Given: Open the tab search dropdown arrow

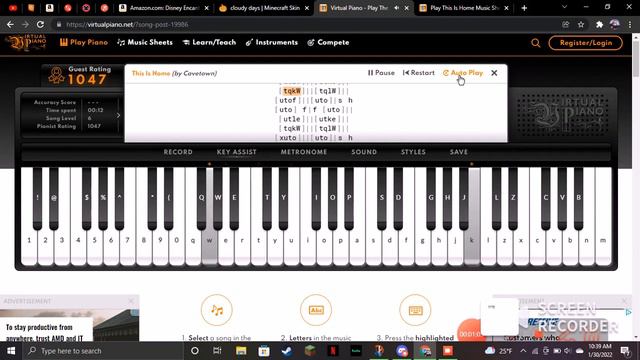Looking at the screenshot, I should (564, 7).
